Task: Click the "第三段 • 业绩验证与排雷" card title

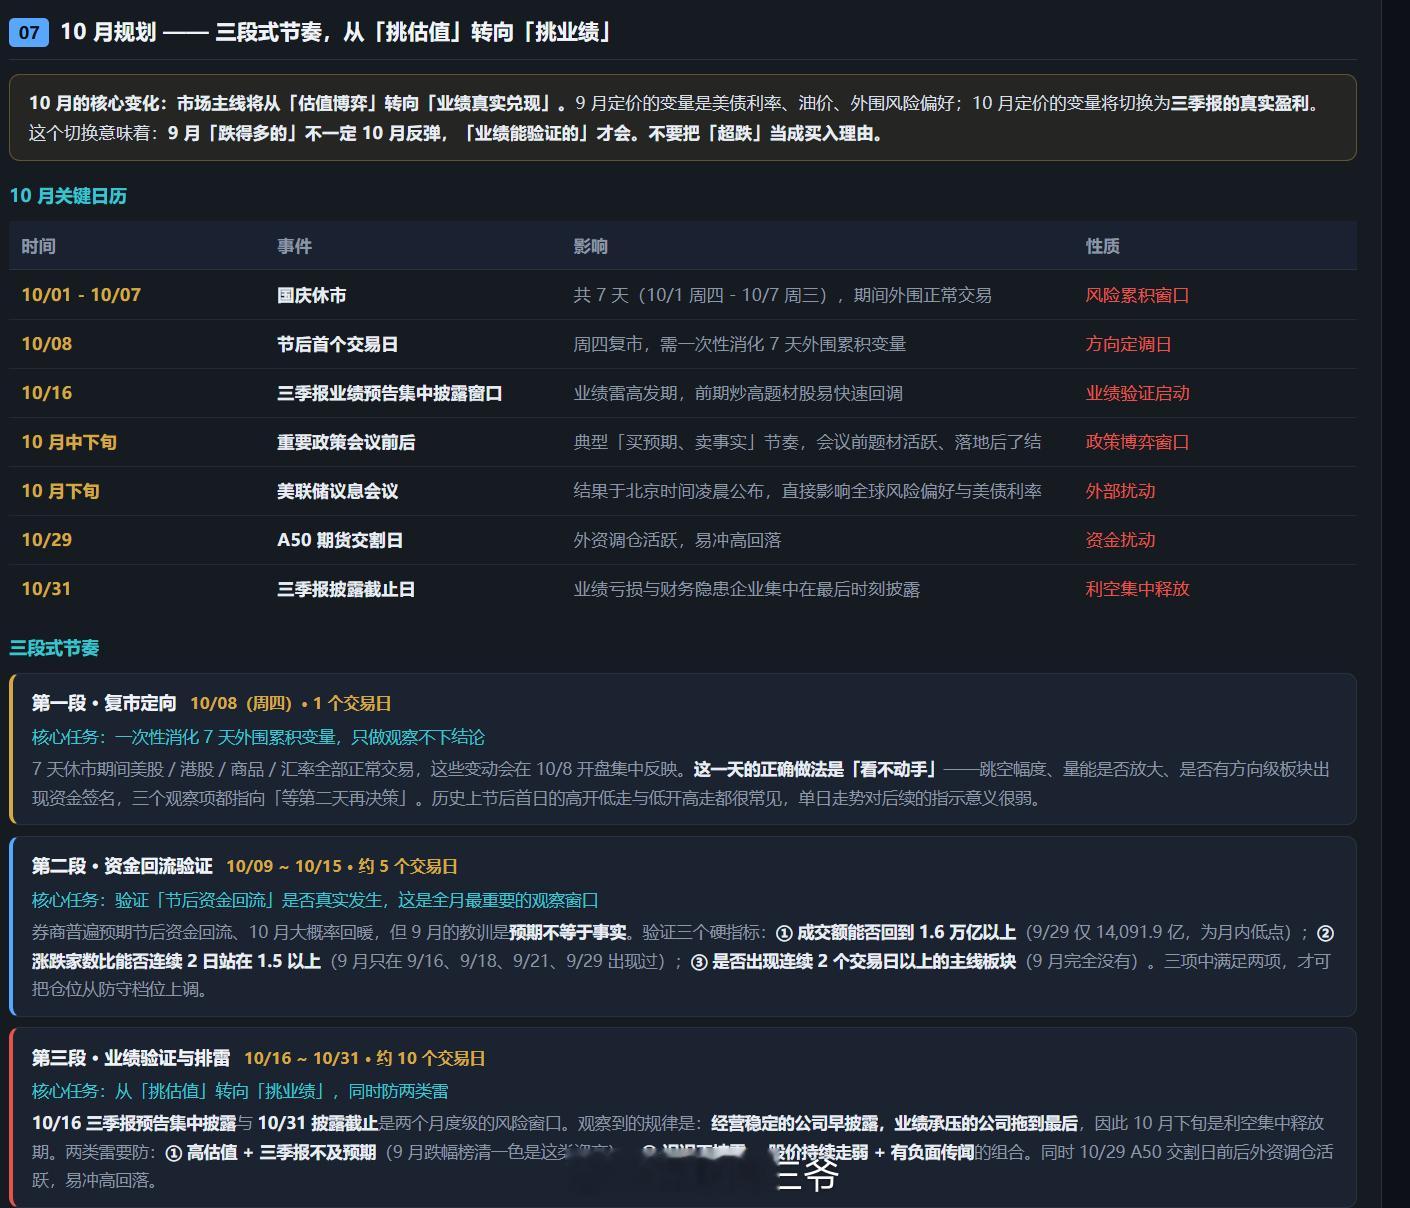Action: [x=131, y=1058]
